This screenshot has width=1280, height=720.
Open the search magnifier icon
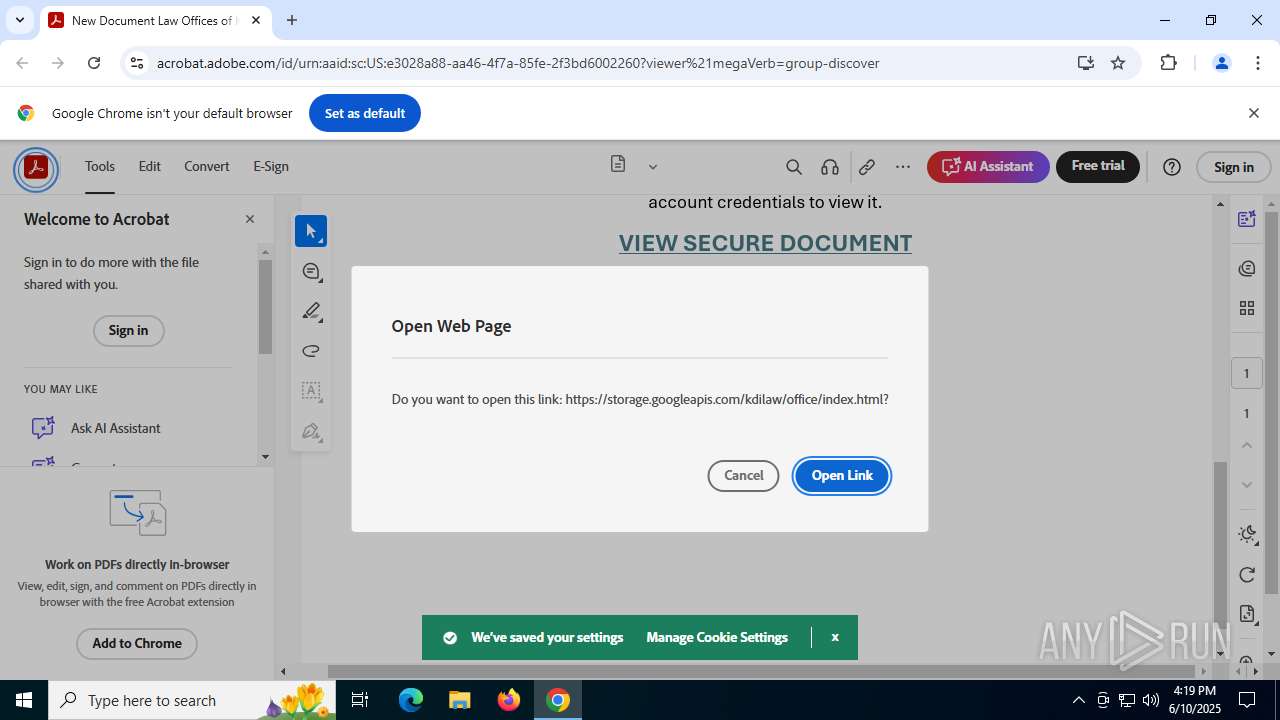coord(794,167)
